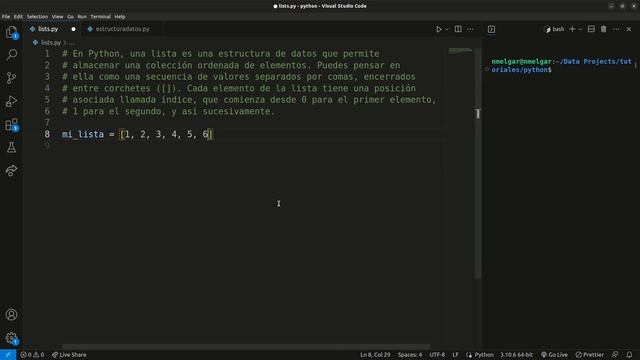Open feedback icon in status bar

pyautogui.click(x=615, y=355)
